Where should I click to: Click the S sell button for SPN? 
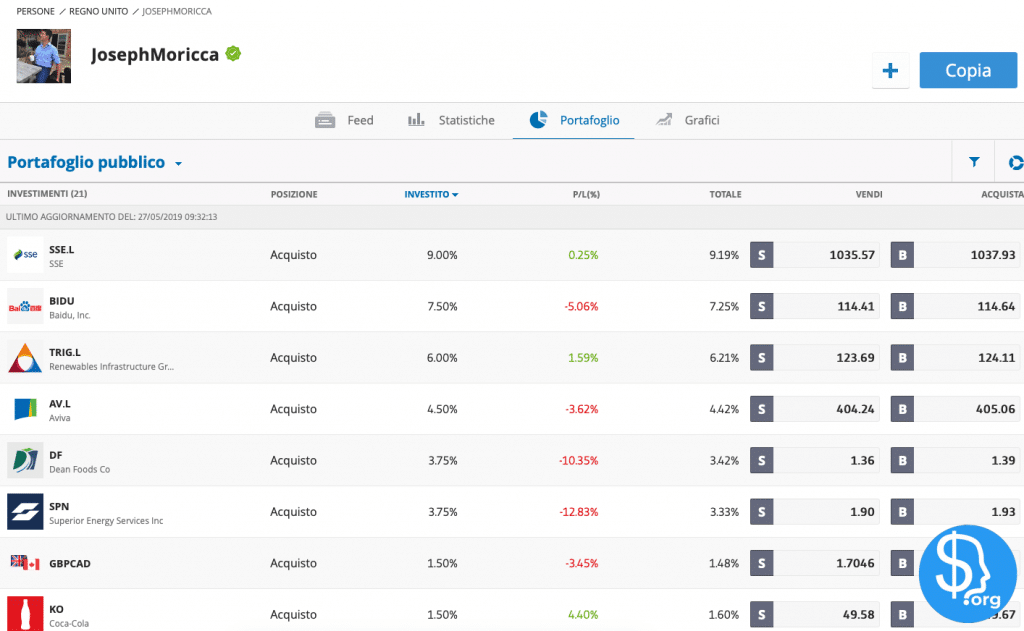(761, 511)
